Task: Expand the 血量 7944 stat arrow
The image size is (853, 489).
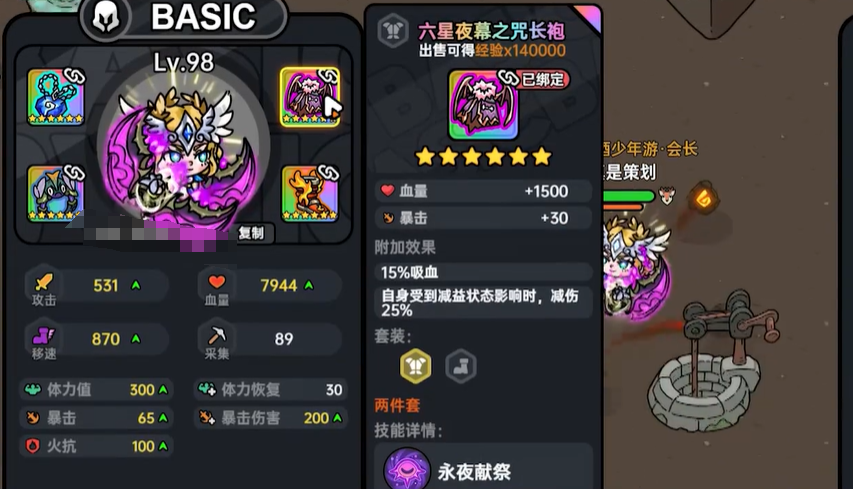Action: tap(309, 285)
